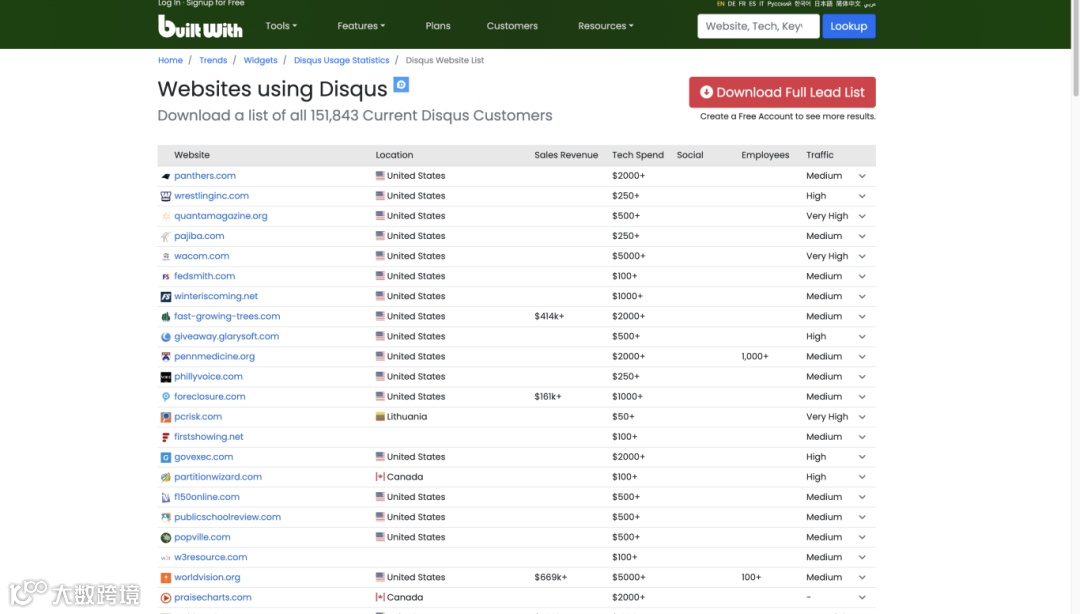Open the Customers page
Image resolution: width=1080 pixels, height=614 pixels.
(x=512, y=25)
